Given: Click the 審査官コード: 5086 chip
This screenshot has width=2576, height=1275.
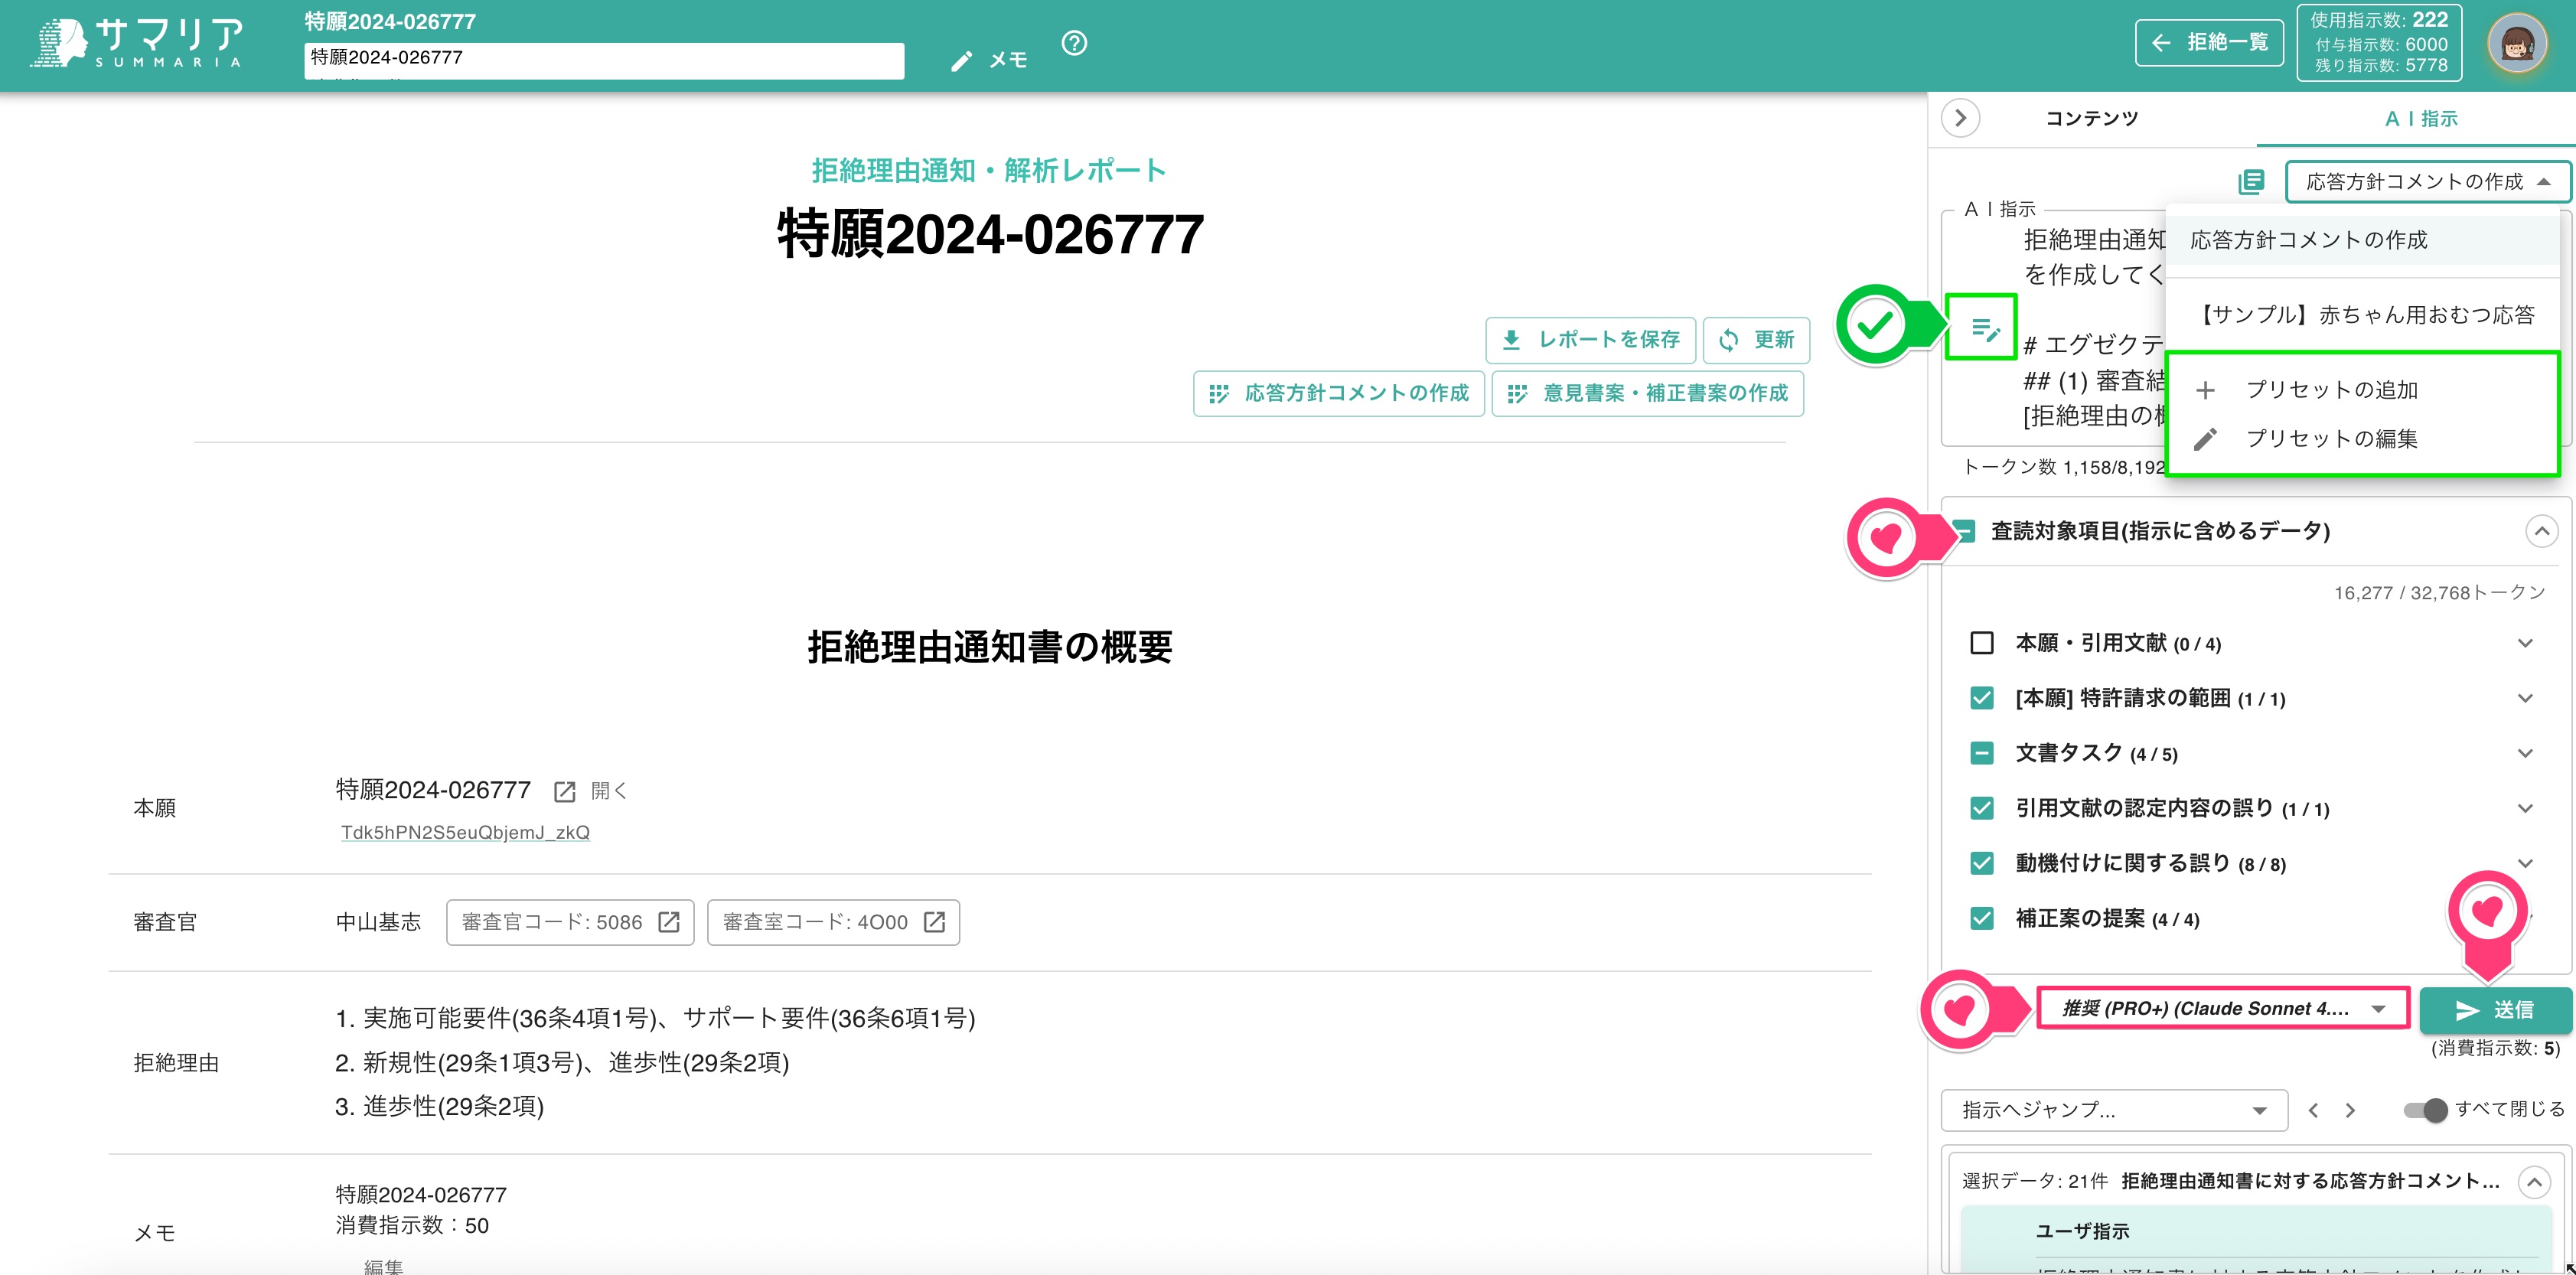Looking at the screenshot, I should 570,922.
